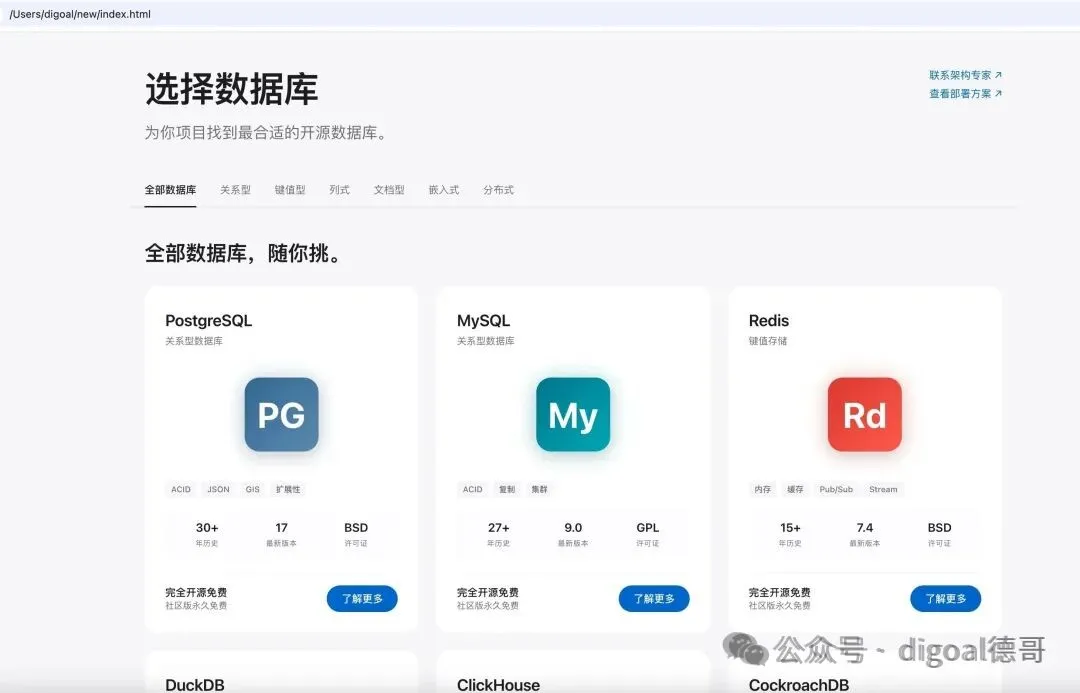Image resolution: width=1080 pixels, height=693 pixels.
Task: Switch to the 嵌入式 tab
Action: click(x=444, y=190)
